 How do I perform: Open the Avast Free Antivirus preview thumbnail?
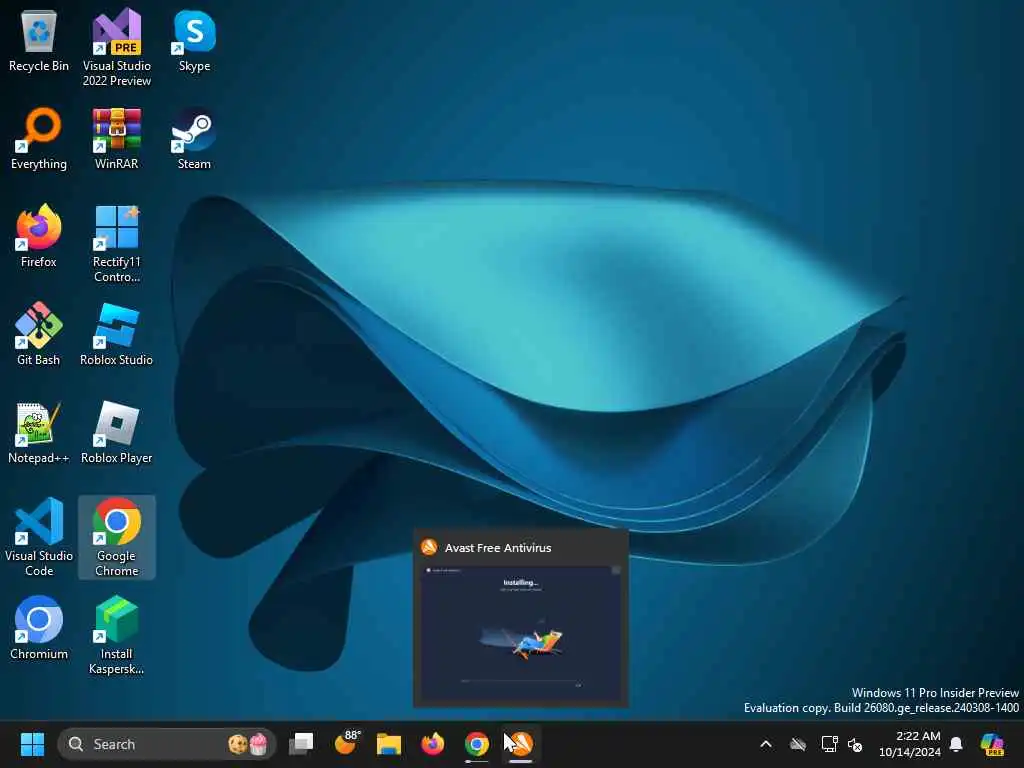520,618
